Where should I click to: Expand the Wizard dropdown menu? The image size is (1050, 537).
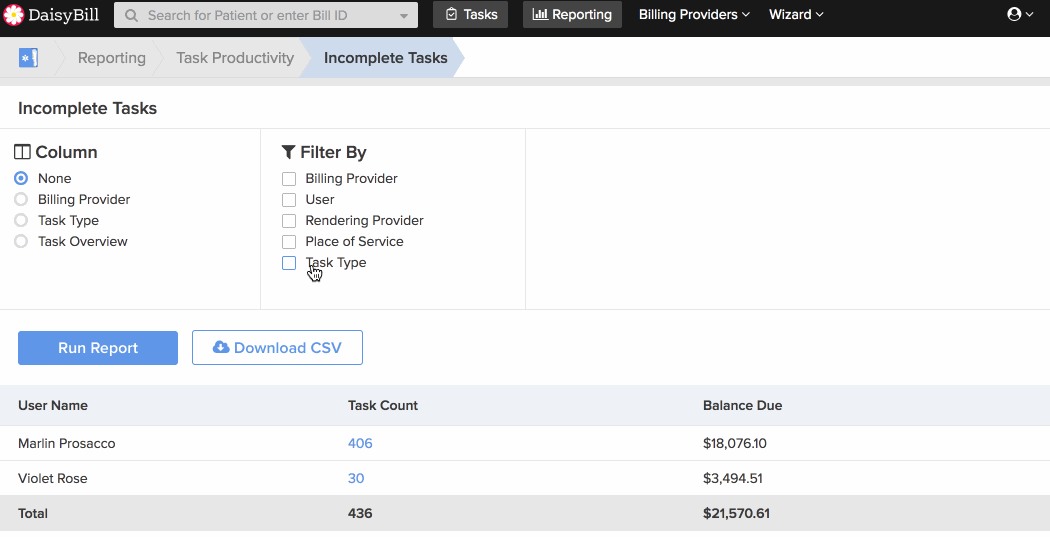click(x=796, y=15)
